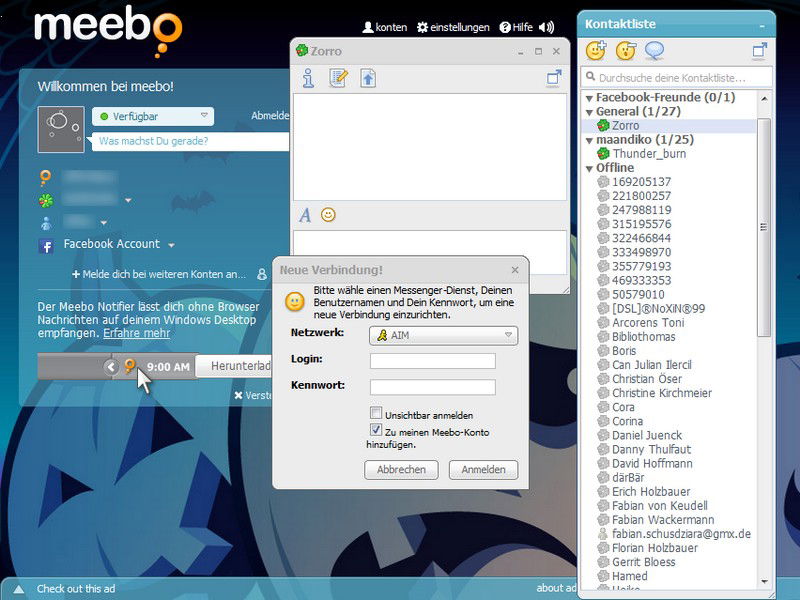
Task: Open the emoticon picker in Zorro chat
Action: click(328, 215)
